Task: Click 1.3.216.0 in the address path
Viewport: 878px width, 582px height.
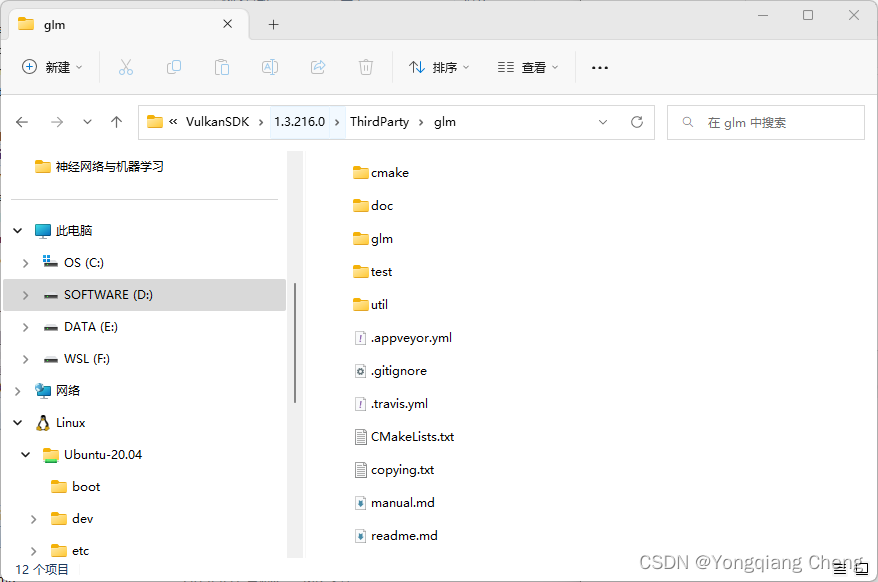Action: point(300,122)
